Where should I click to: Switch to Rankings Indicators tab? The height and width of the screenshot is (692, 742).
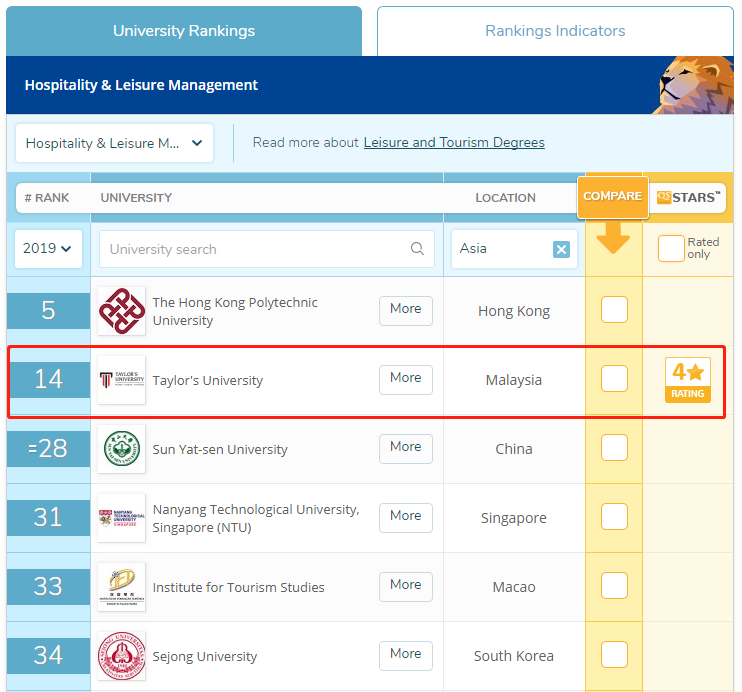[555, 31]
